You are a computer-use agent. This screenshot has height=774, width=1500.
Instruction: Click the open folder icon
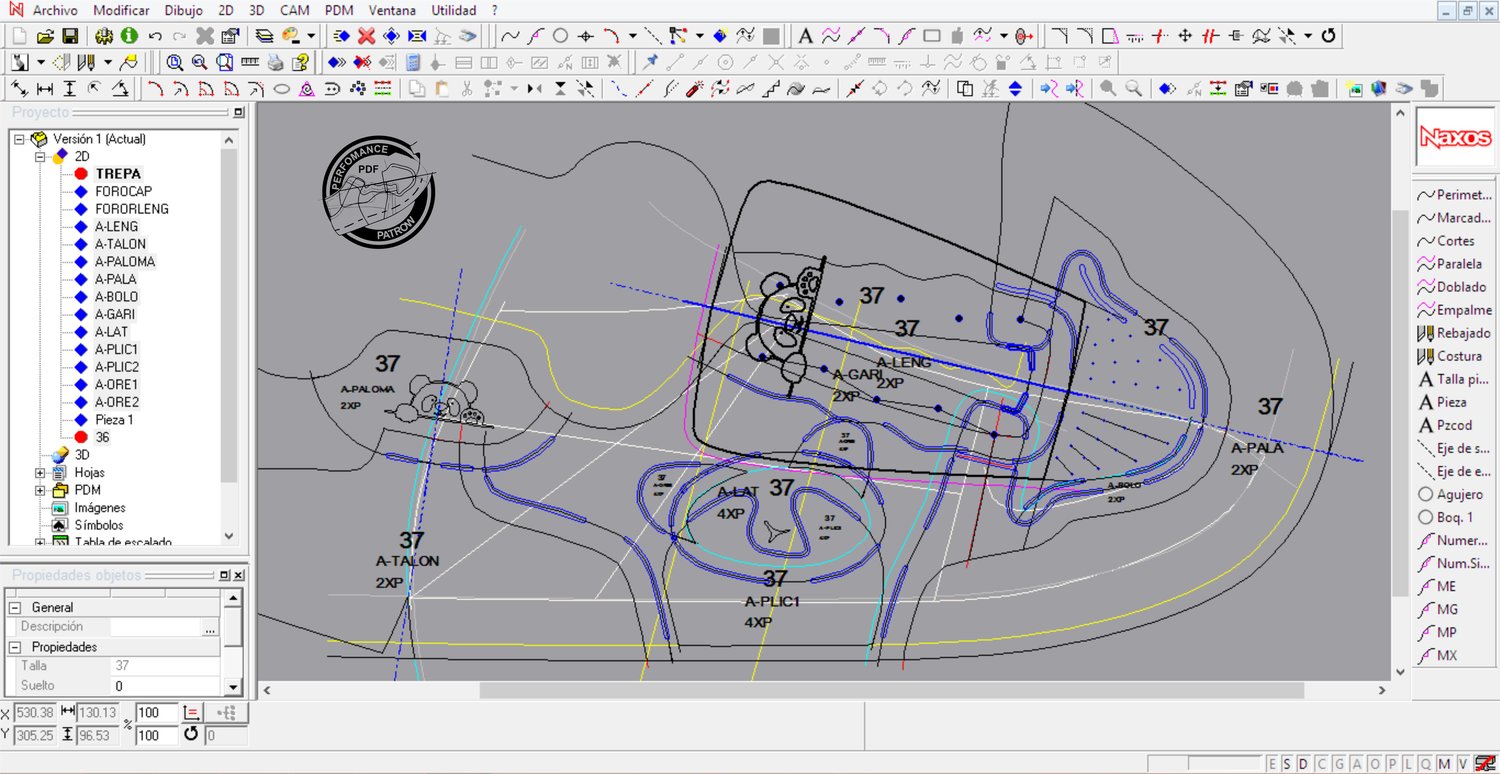coord(45,36)
